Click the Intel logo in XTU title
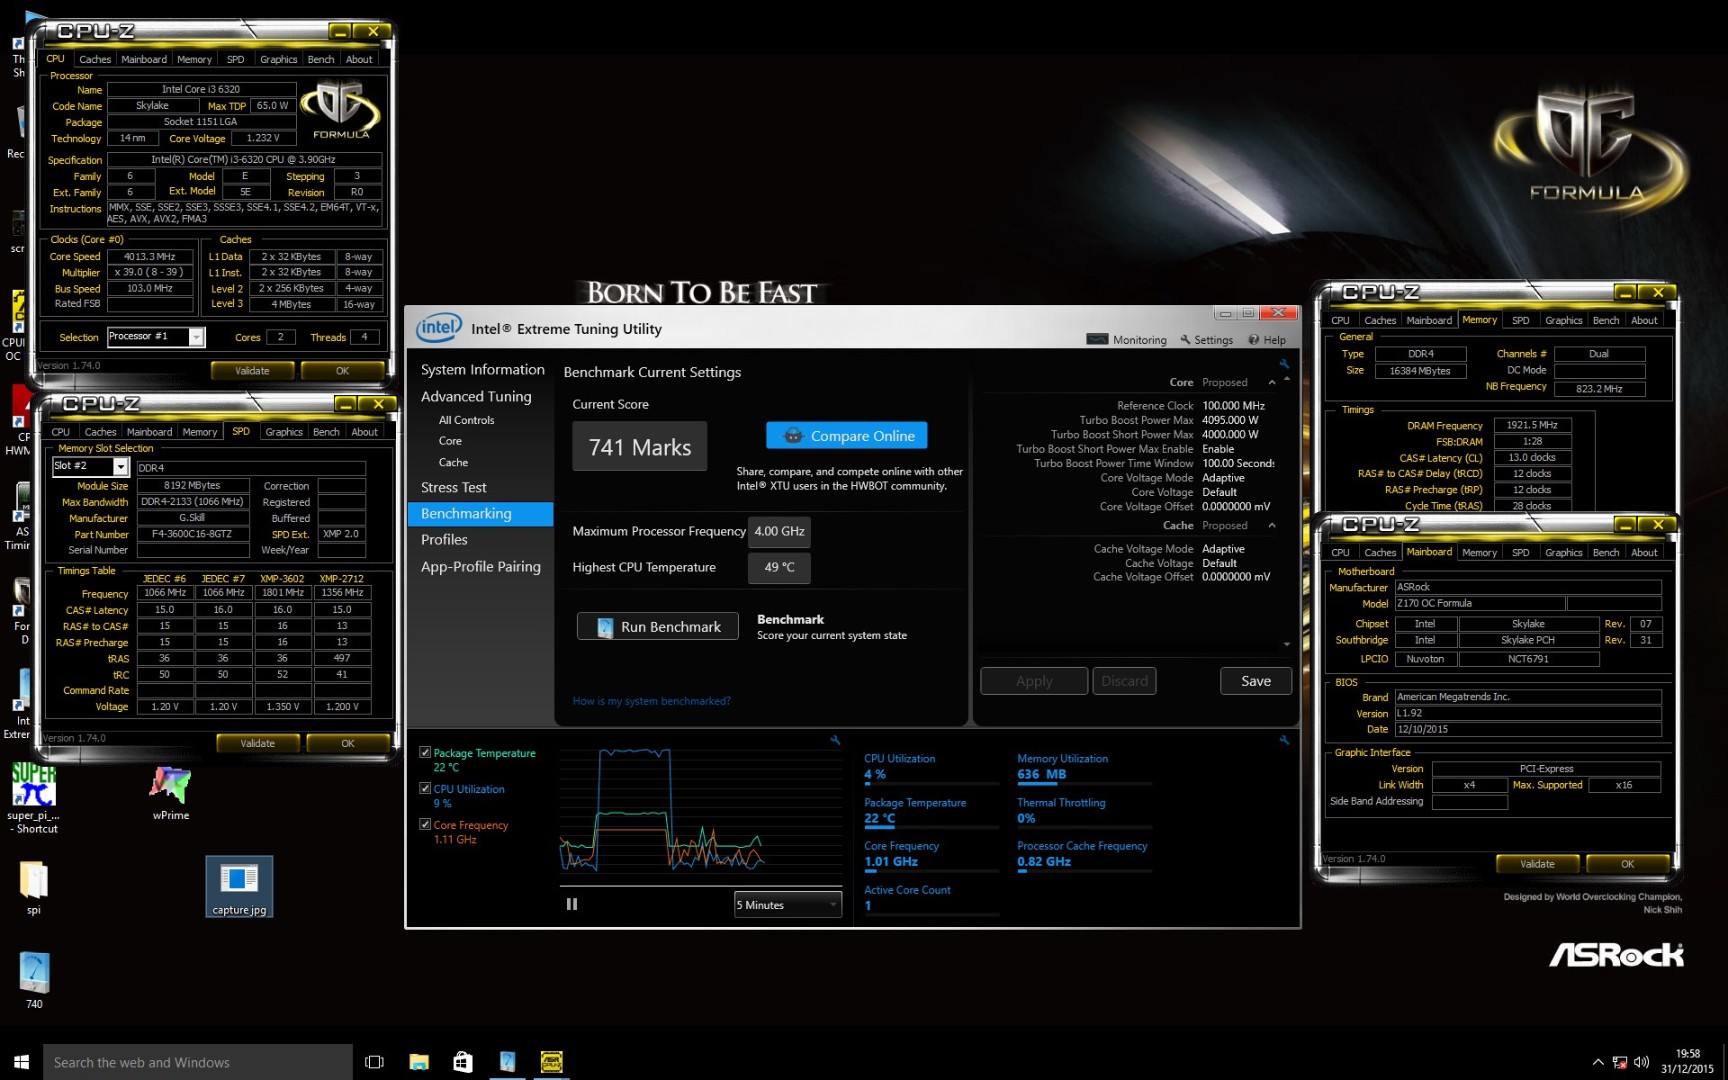Image resolution: width=1728 pixels, height=1080 pixels. pos(438,328)
